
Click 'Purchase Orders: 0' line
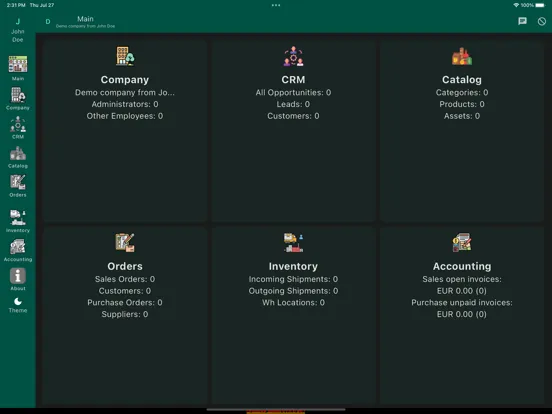[x=125, y=303]
